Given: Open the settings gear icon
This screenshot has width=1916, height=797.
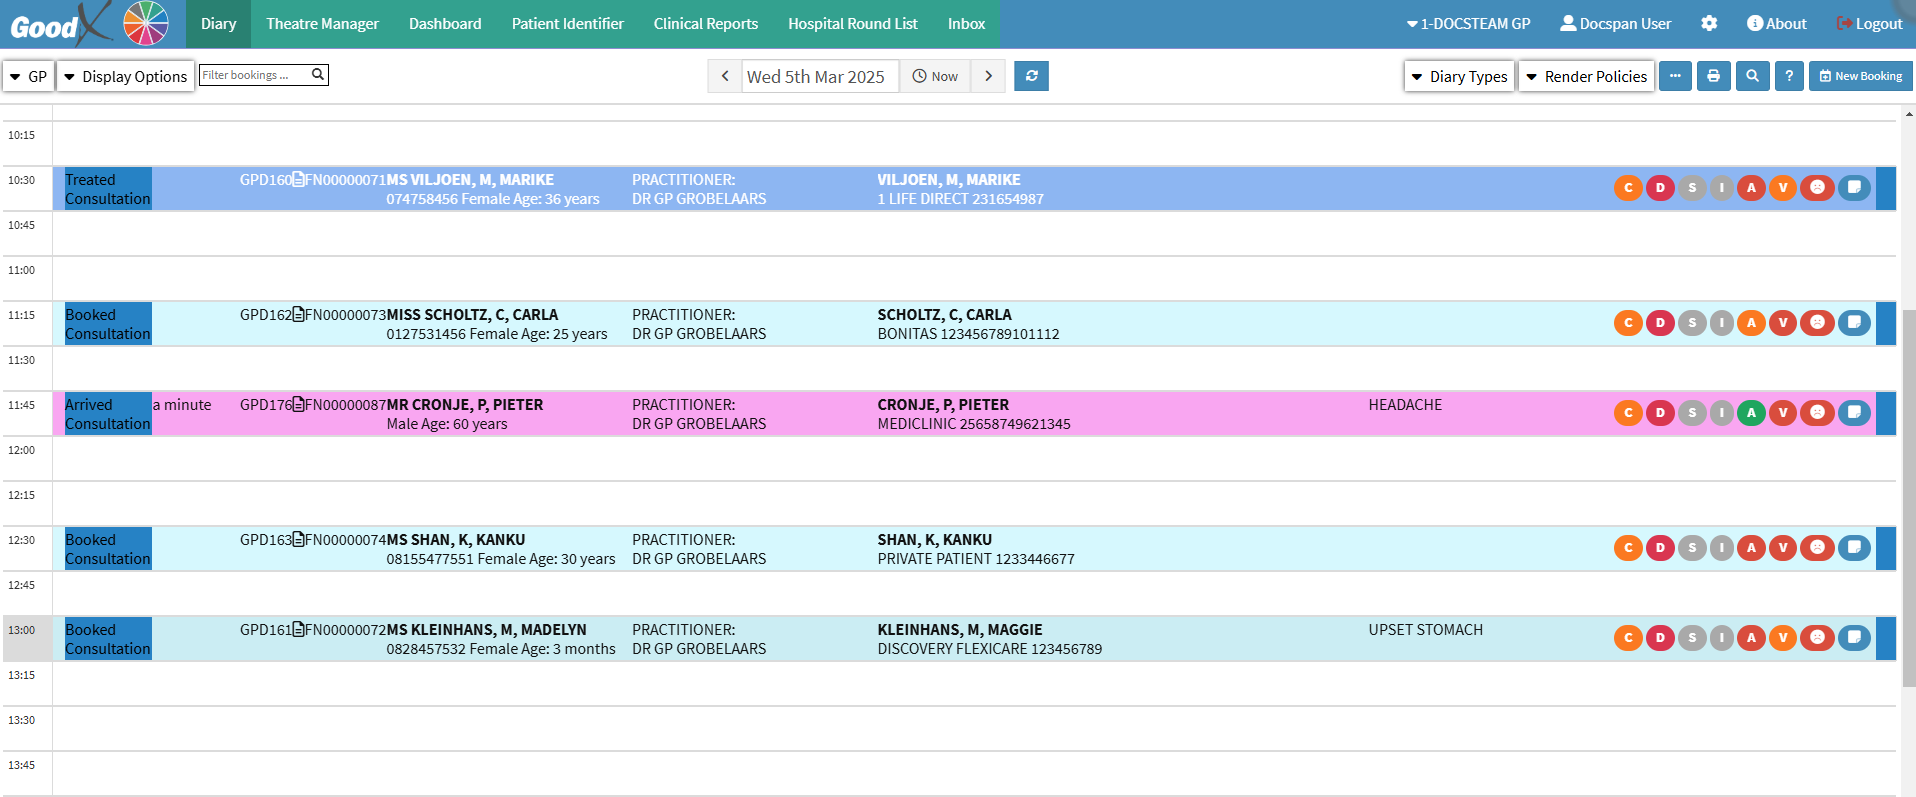Looking at the screenshot, I should pyautogui.click(x=1709, y=23).
